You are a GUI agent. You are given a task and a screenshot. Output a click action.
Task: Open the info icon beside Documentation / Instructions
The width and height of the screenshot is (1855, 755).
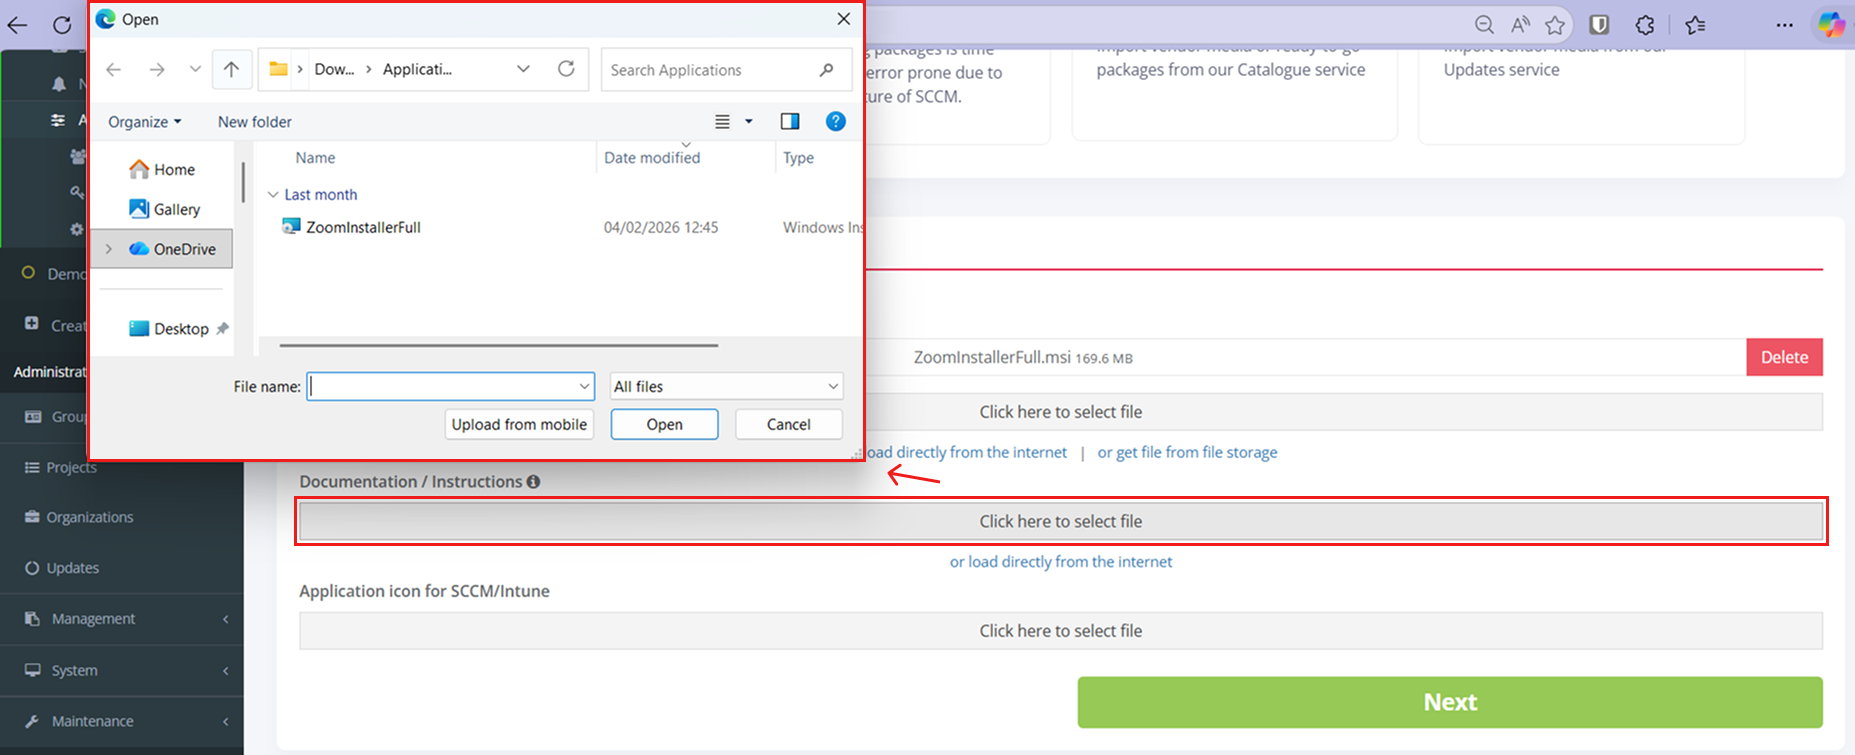(533, 481)
